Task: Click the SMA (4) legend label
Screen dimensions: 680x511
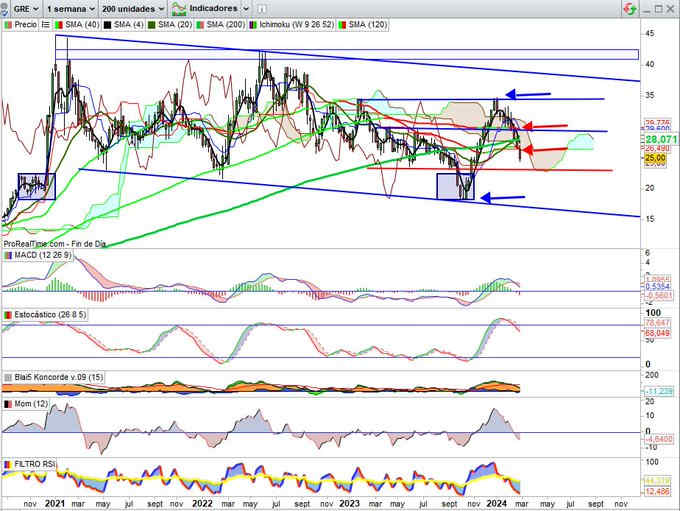Action: [x=125, y=23]
